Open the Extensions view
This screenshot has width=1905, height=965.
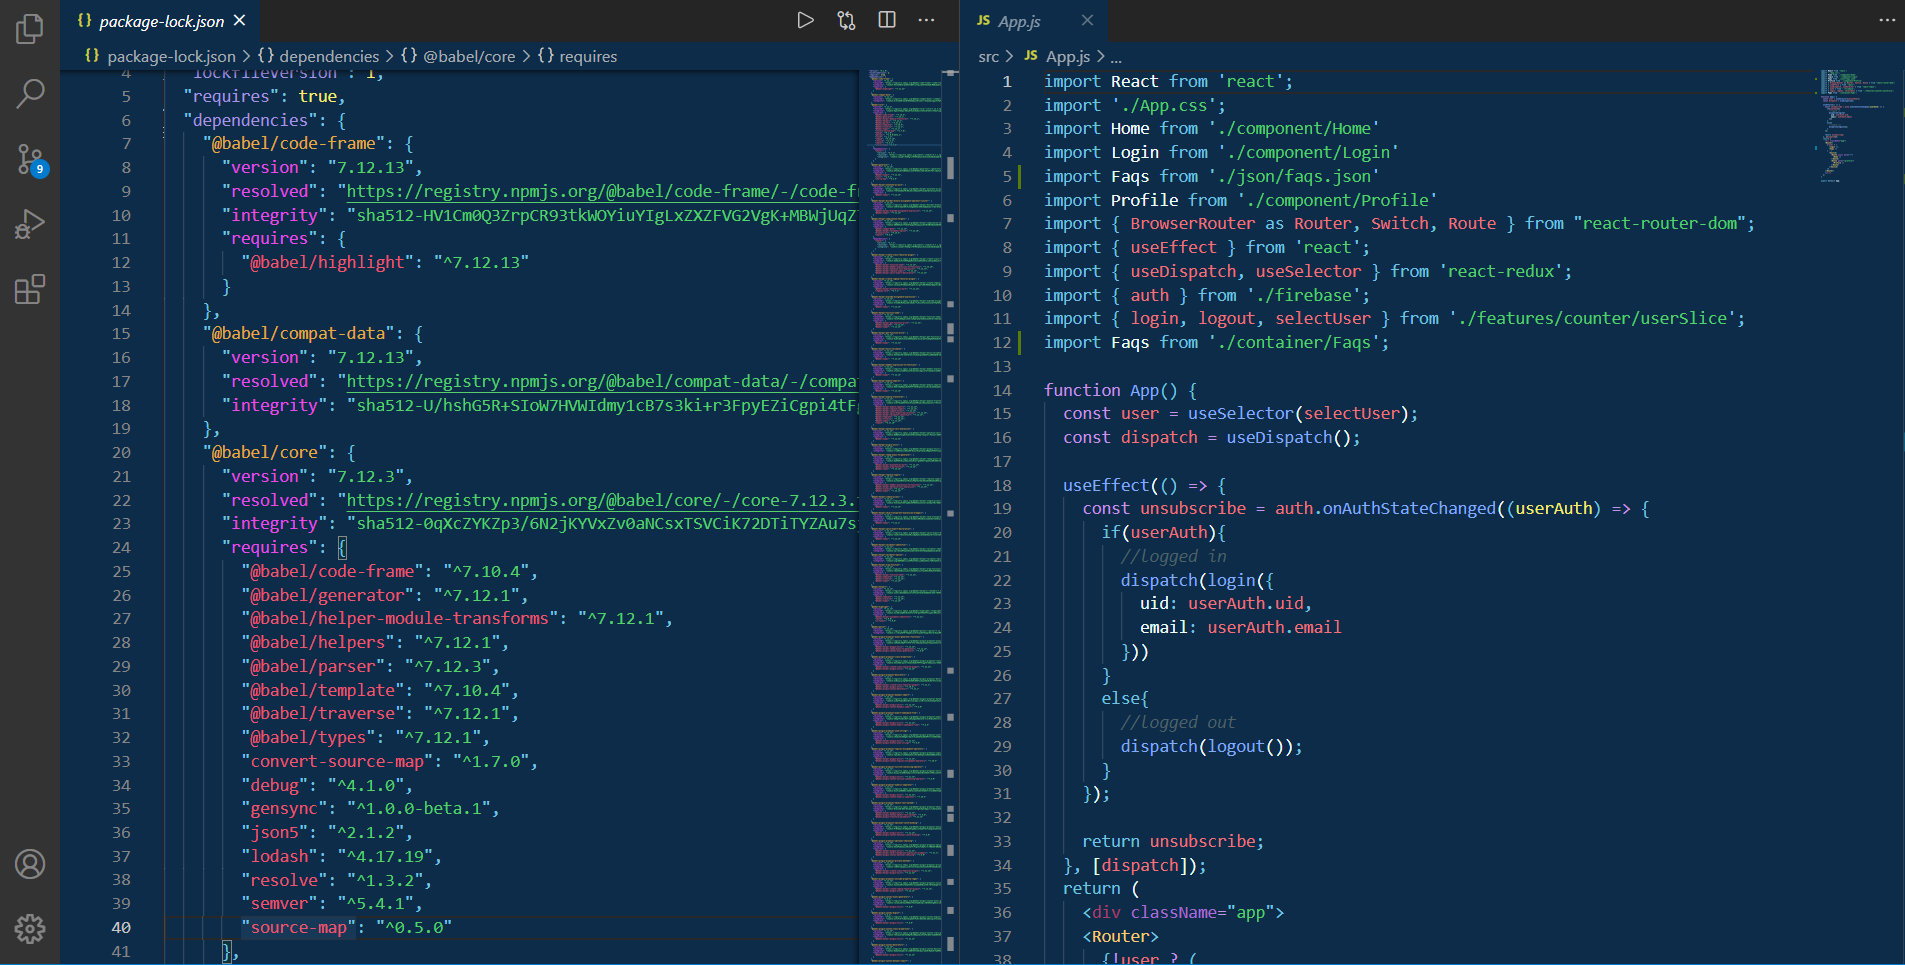[30, 289]
